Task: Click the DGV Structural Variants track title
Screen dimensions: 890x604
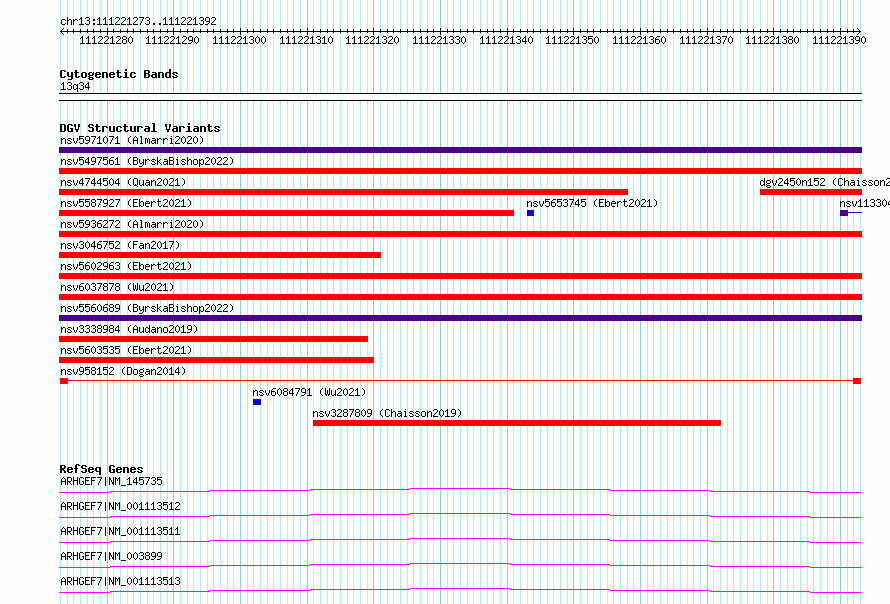Action: 140,128
